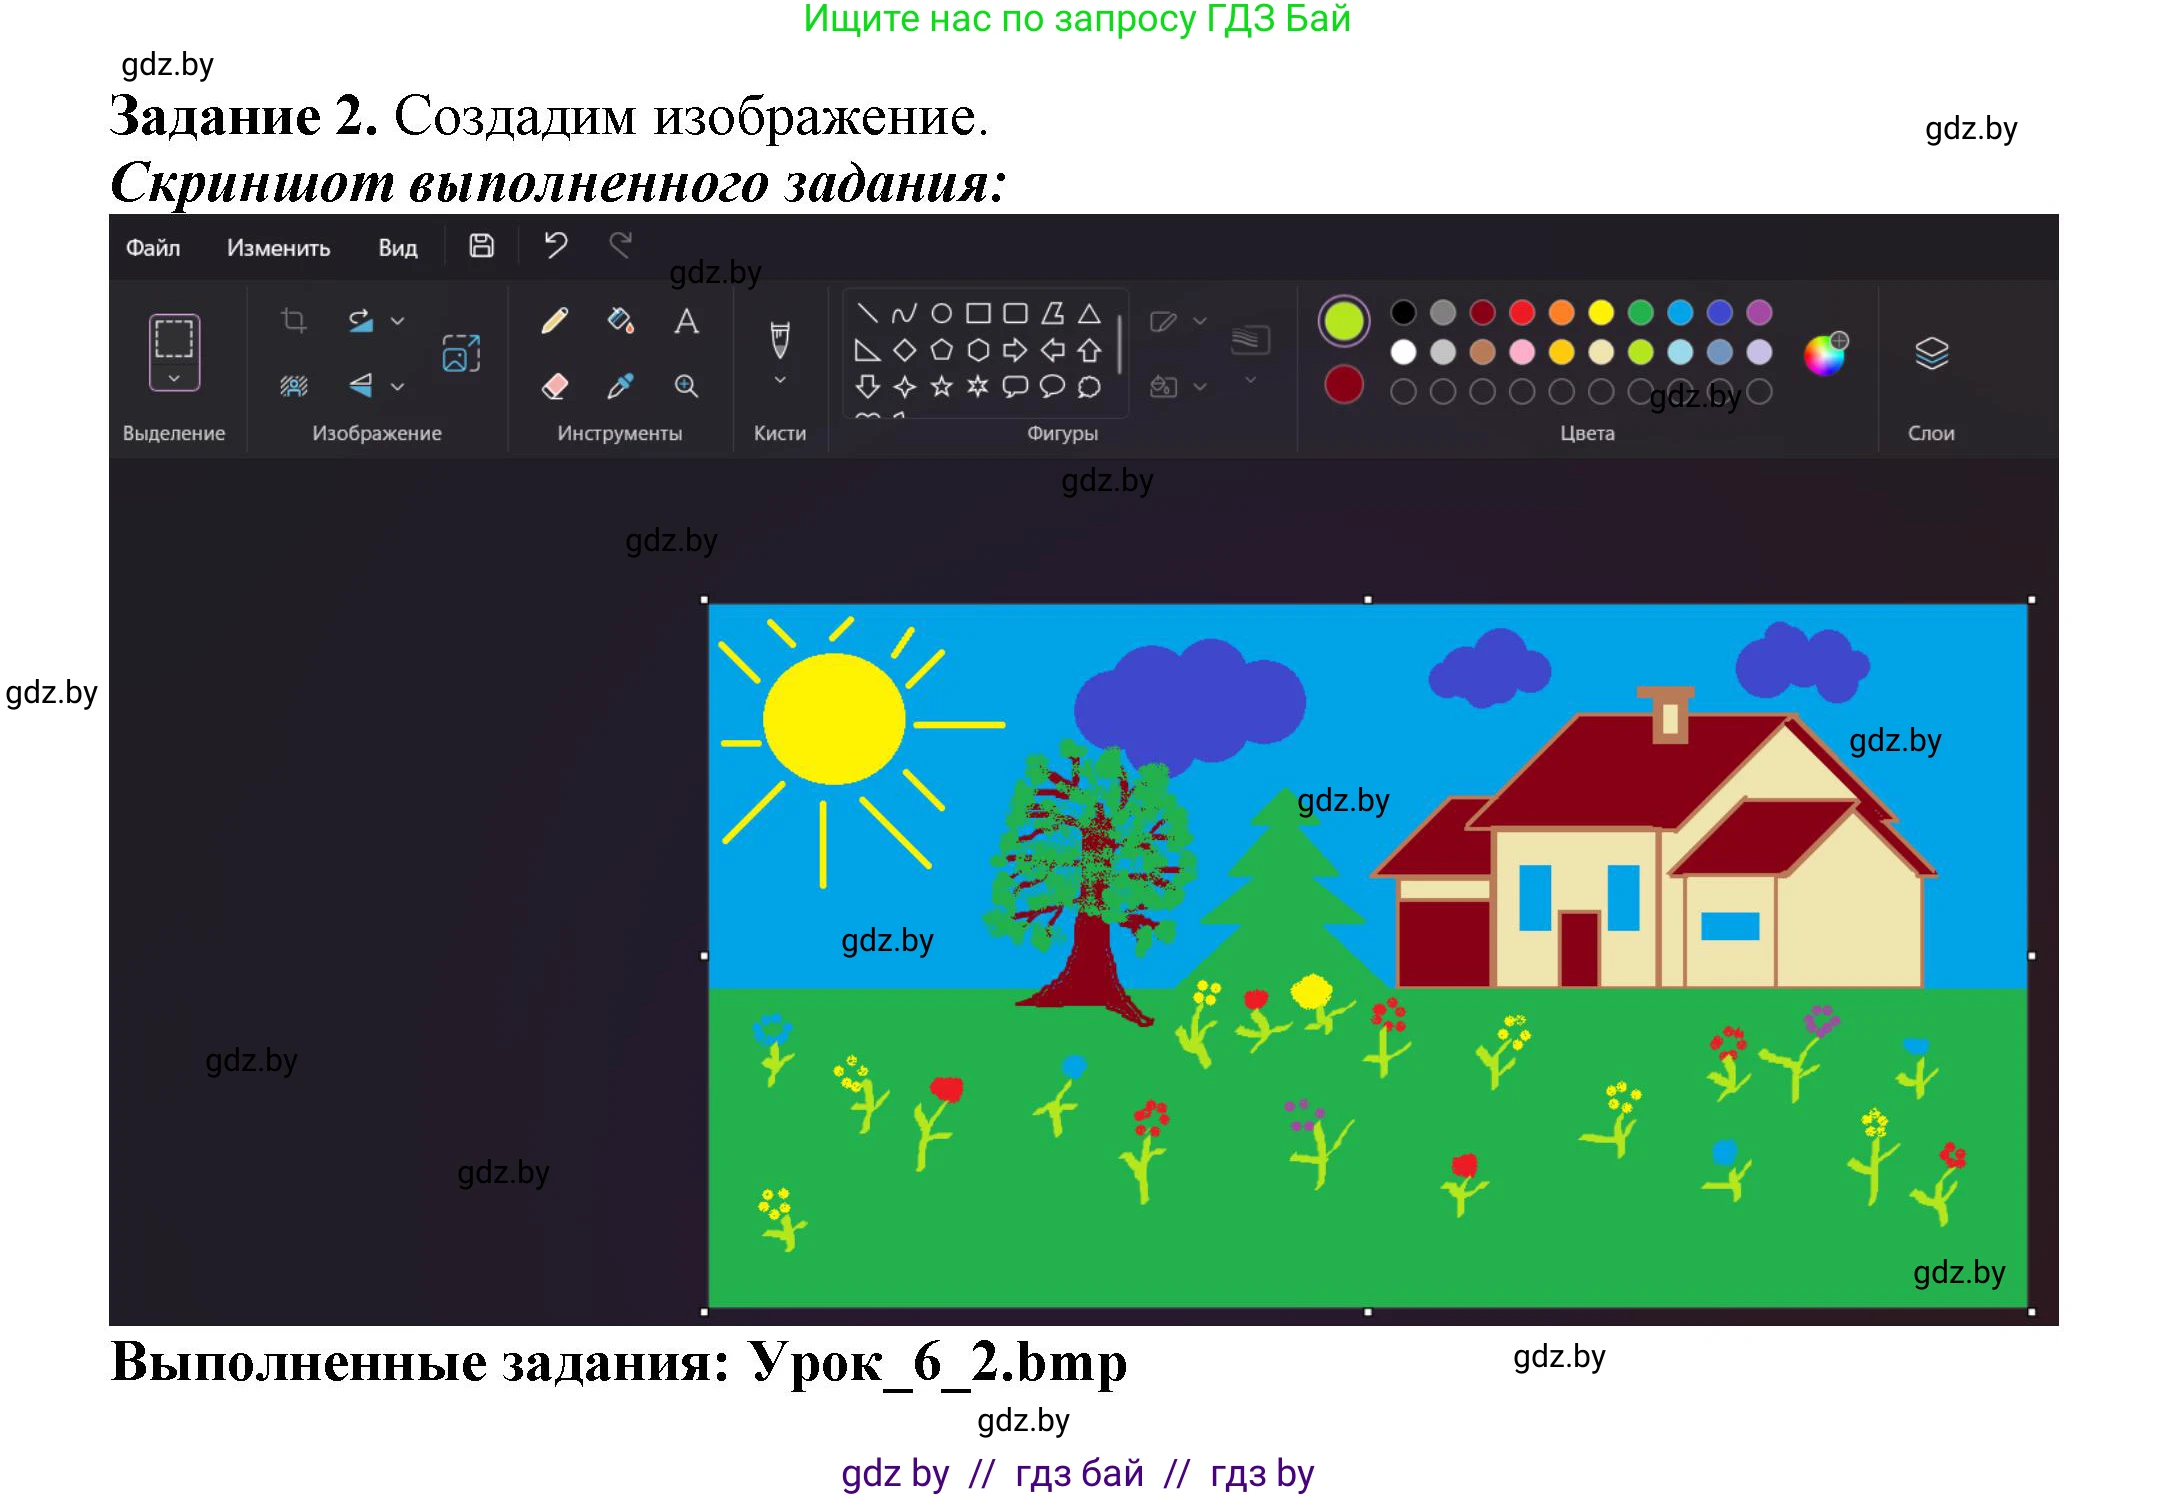Open the Edit colors wheel
Screen dimensions: 2158x1498
click(1825, 354)
